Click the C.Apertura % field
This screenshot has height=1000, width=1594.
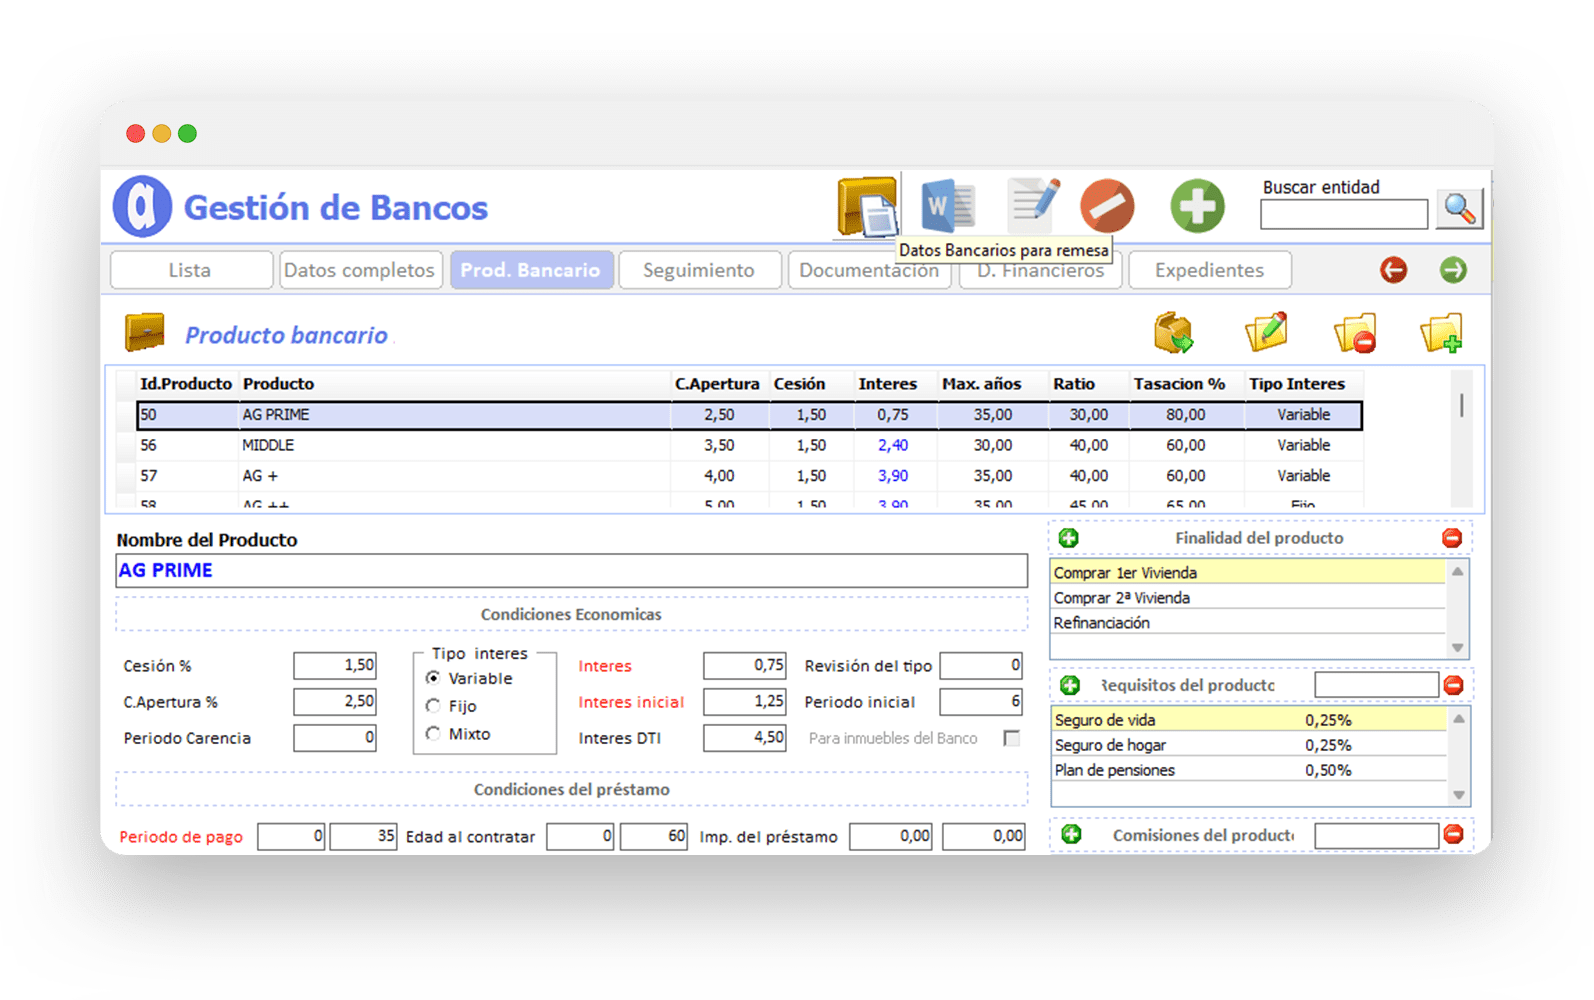coord(335,702)
